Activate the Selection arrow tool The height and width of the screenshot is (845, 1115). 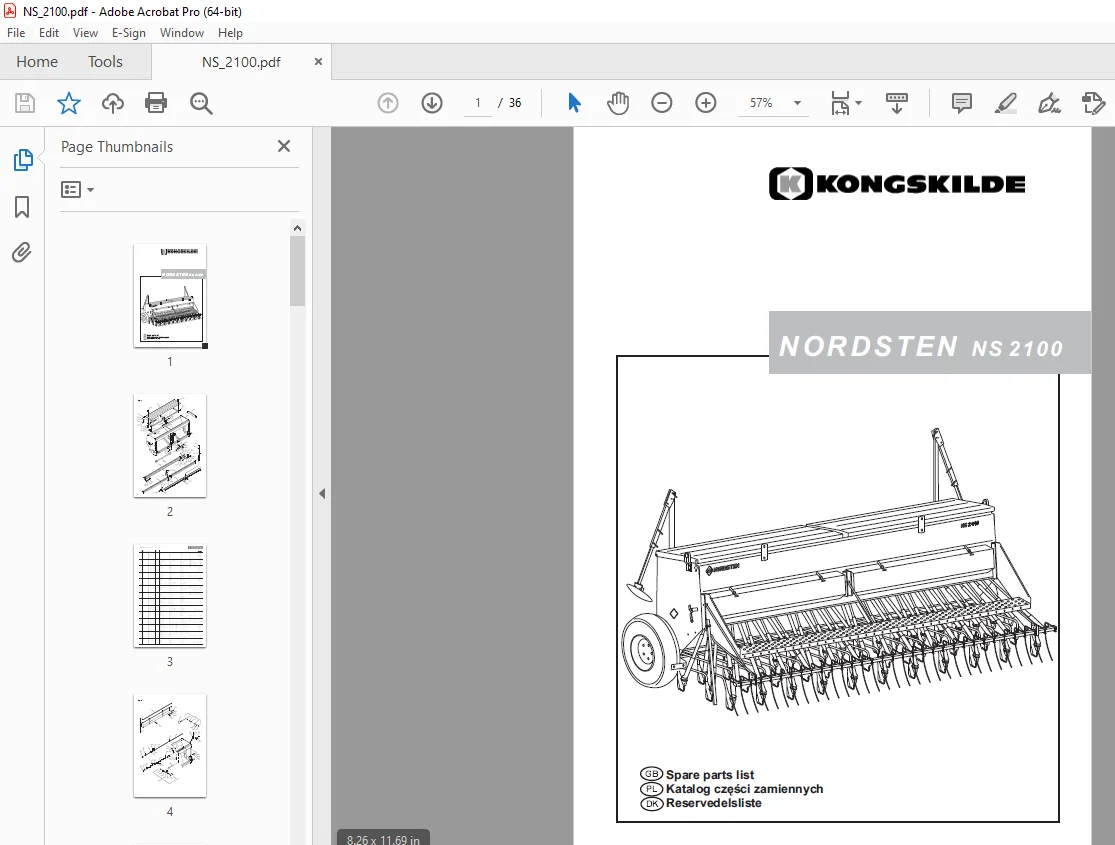click(x=575, y=103)
